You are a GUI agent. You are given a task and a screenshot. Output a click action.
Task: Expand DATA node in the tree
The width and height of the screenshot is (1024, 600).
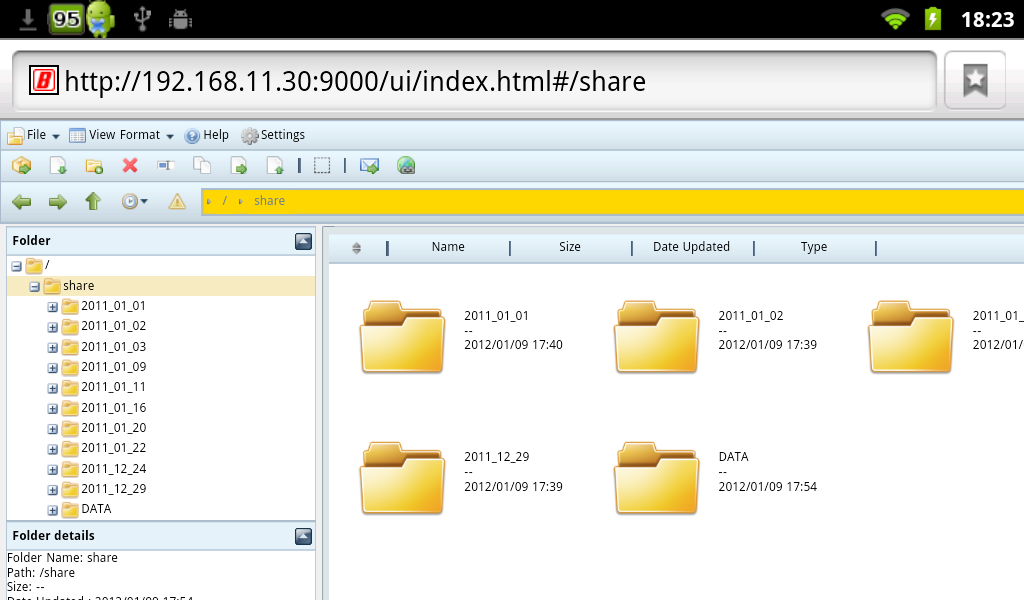tap(53, 511)
